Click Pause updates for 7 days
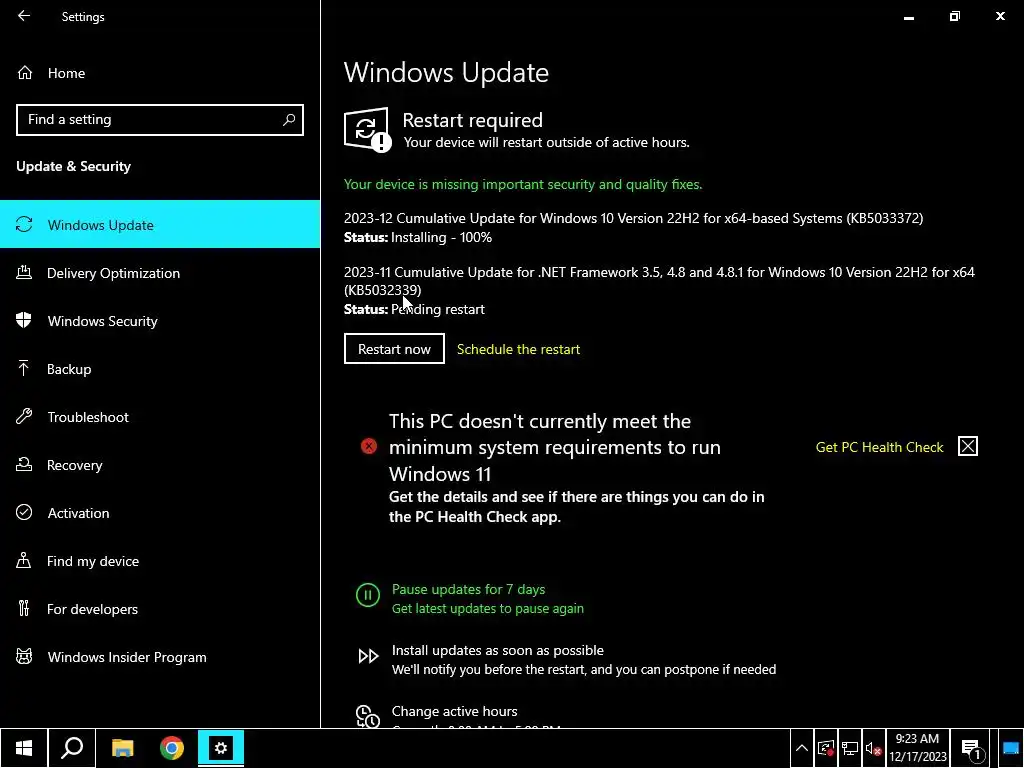This screenshot has width=1024, height=768. [468, 589]
